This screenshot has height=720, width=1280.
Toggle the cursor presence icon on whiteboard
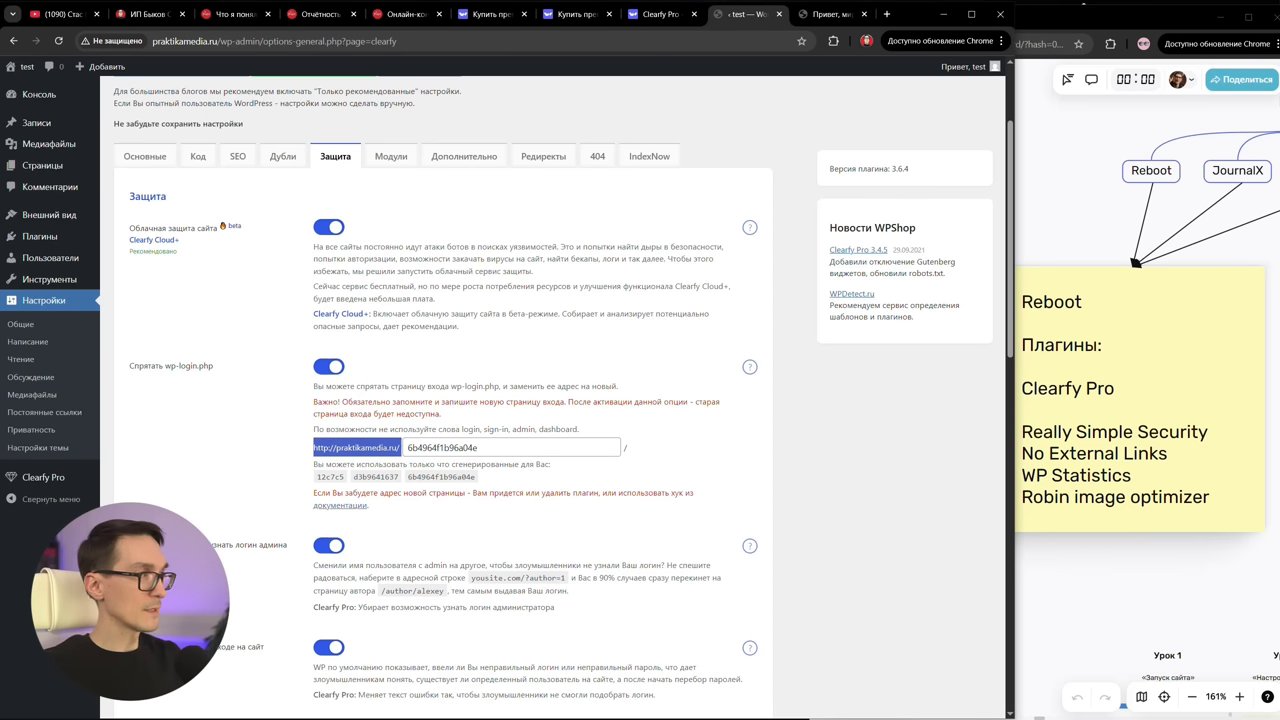pos(1068,80)
